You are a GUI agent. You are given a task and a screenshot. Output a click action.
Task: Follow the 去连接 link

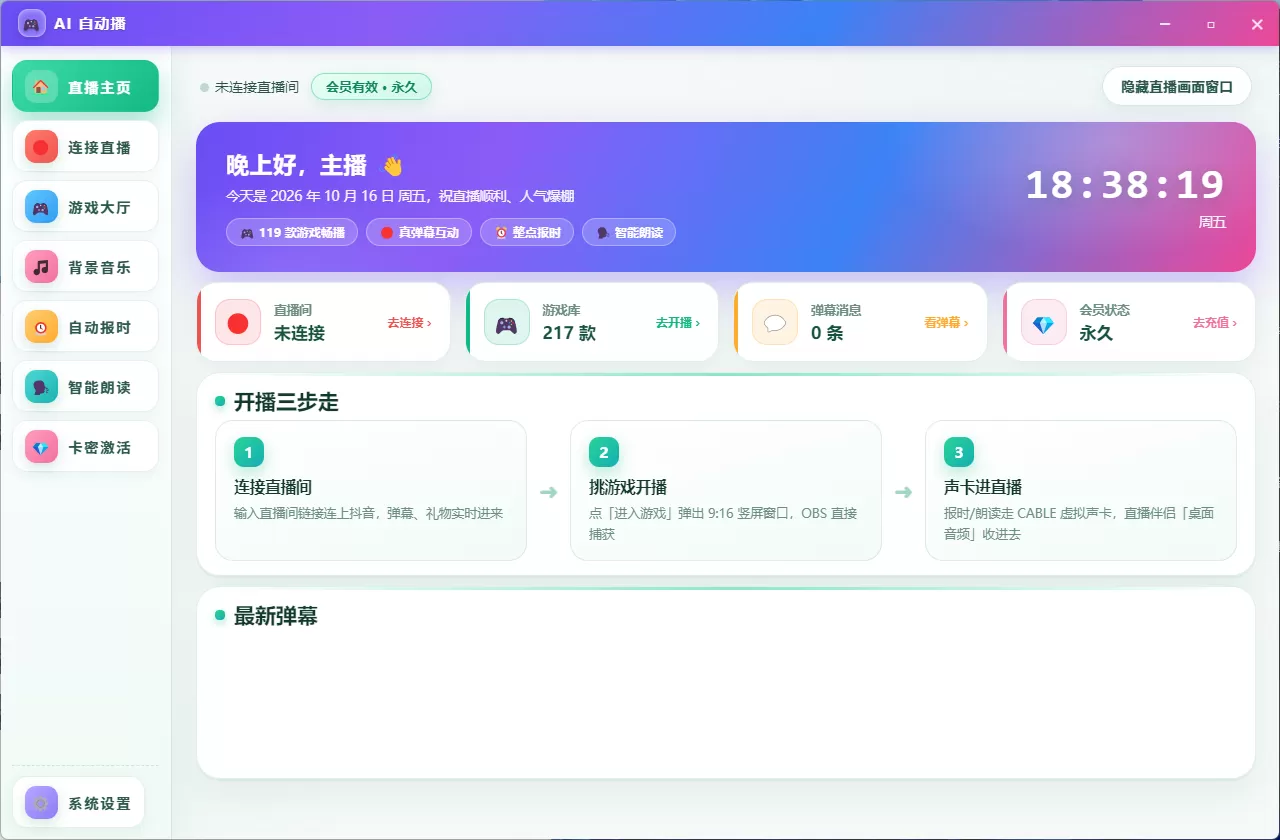(x=410, y=323)
